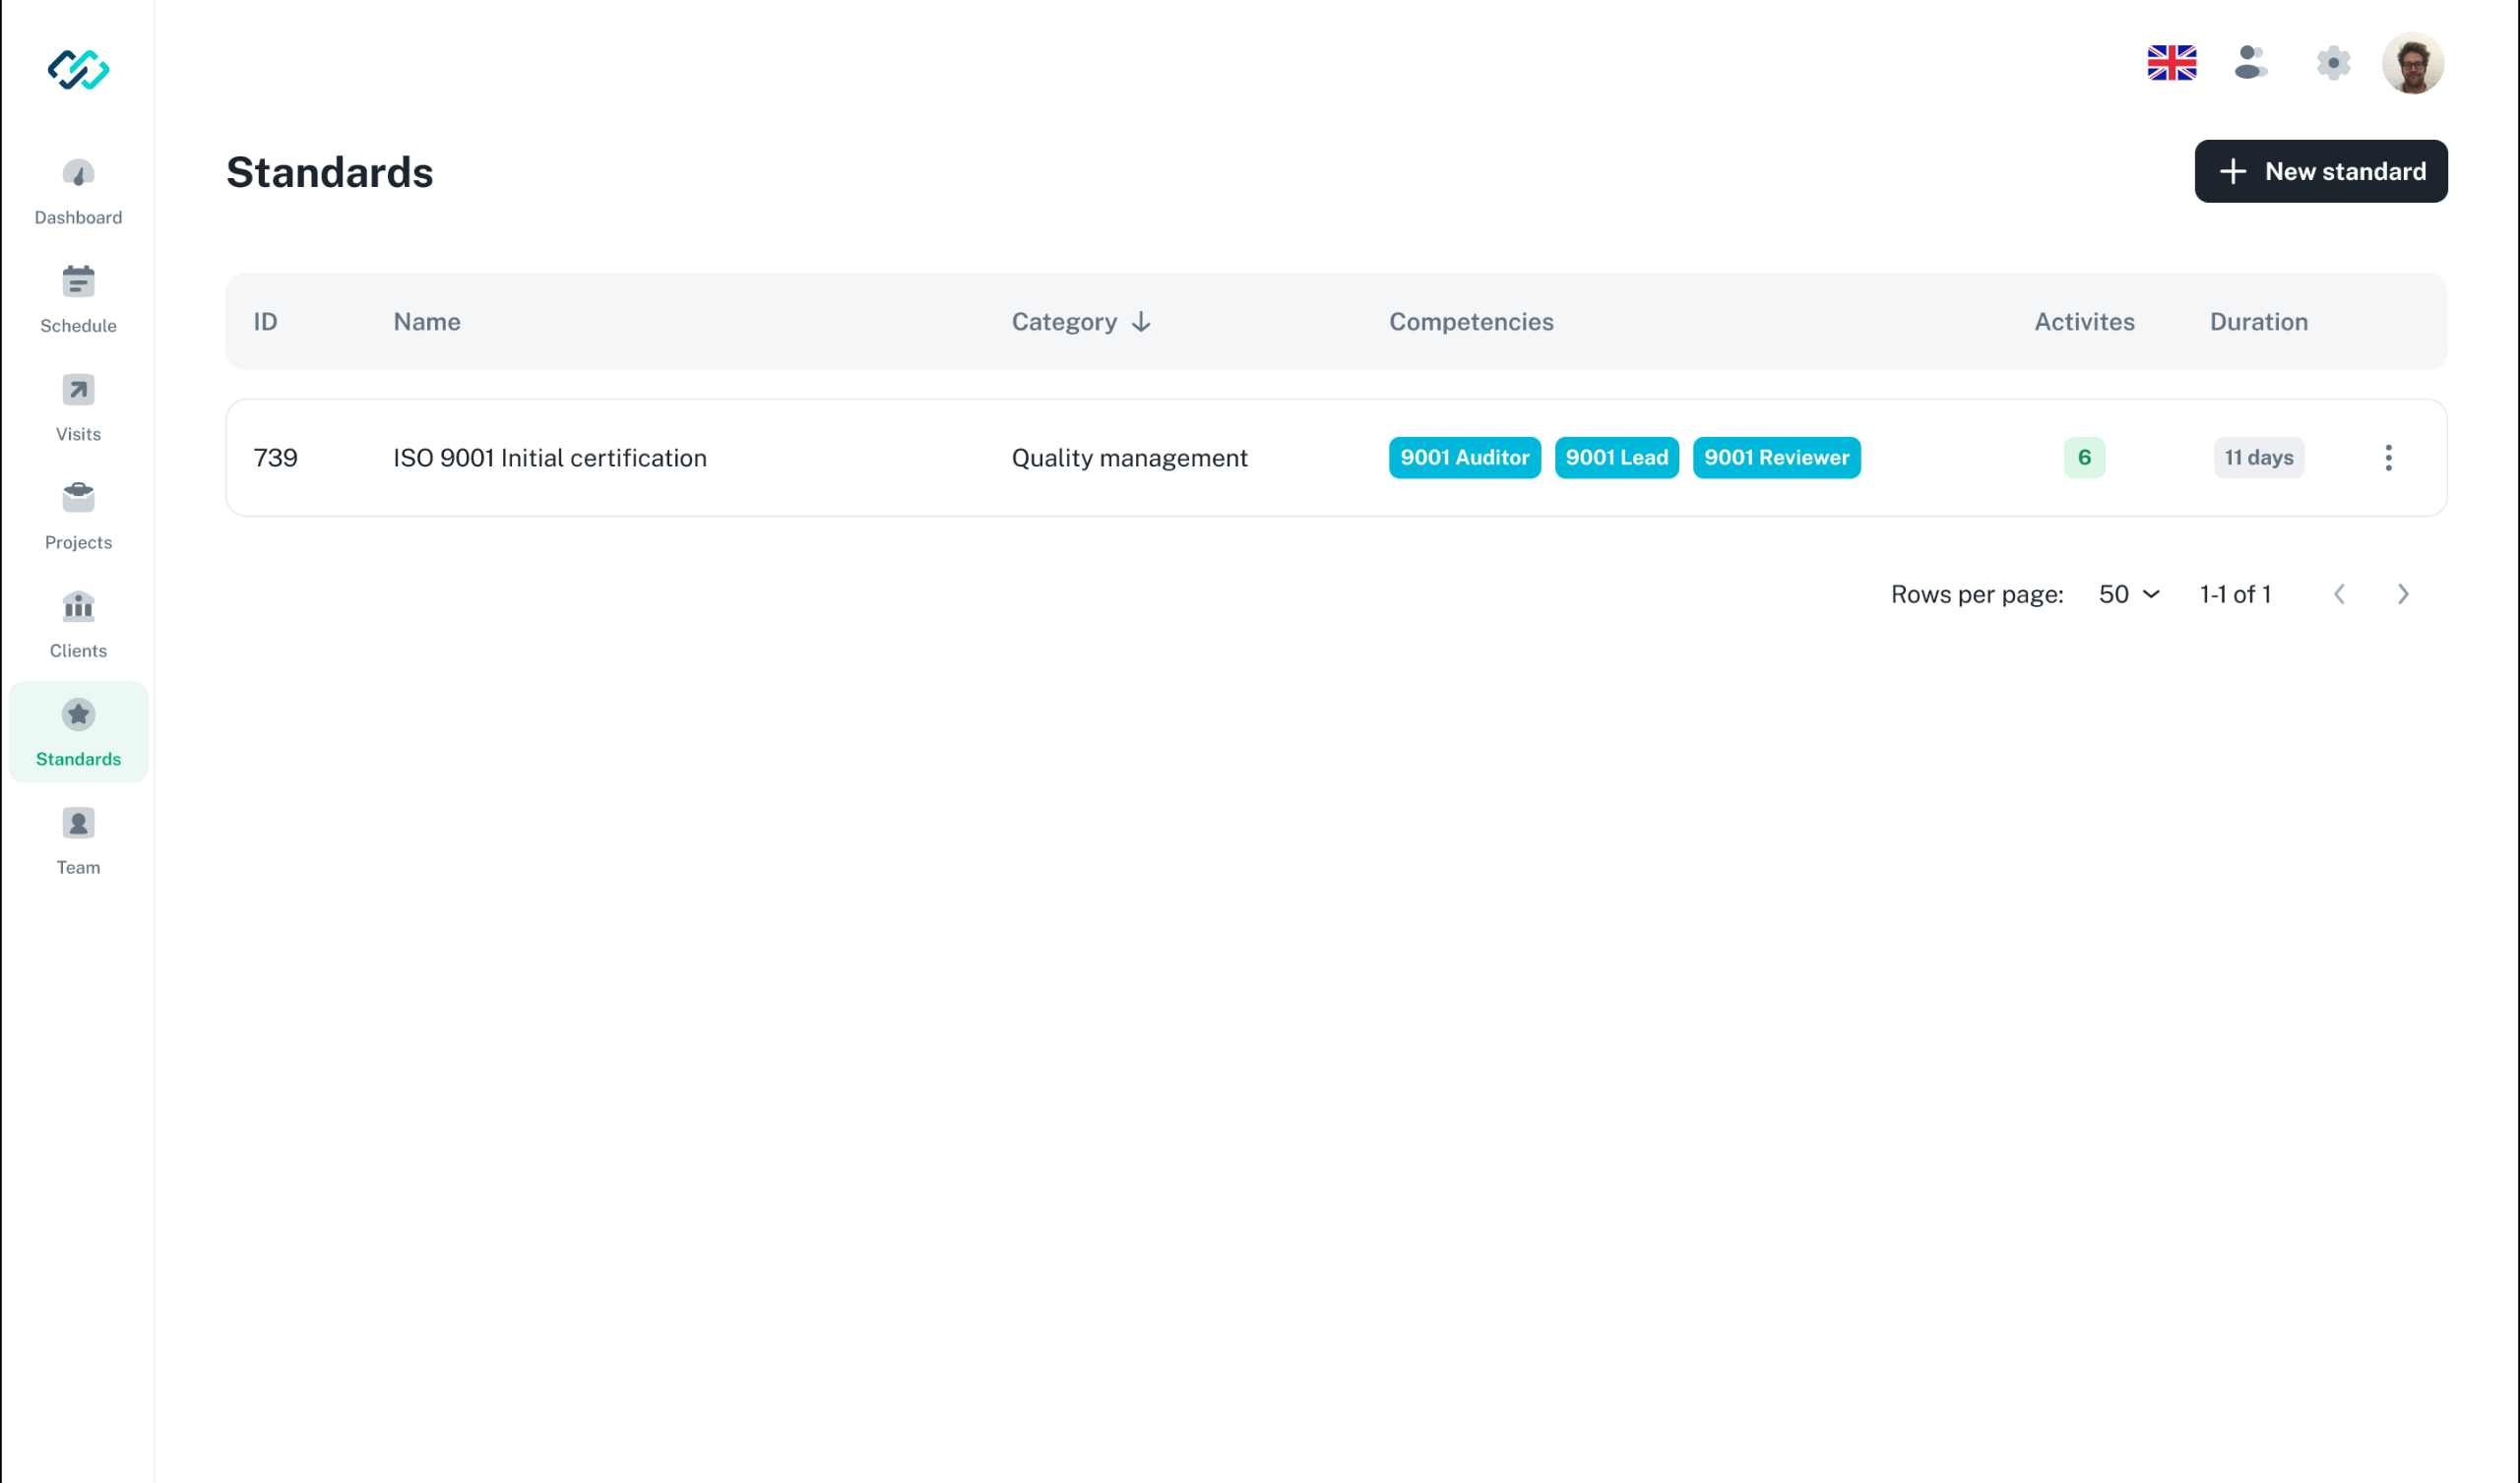The height and width of the screenshot is (1483, 2520).
Task: Expand rows per page dropdown
Action: click(x=2129, y=594)
